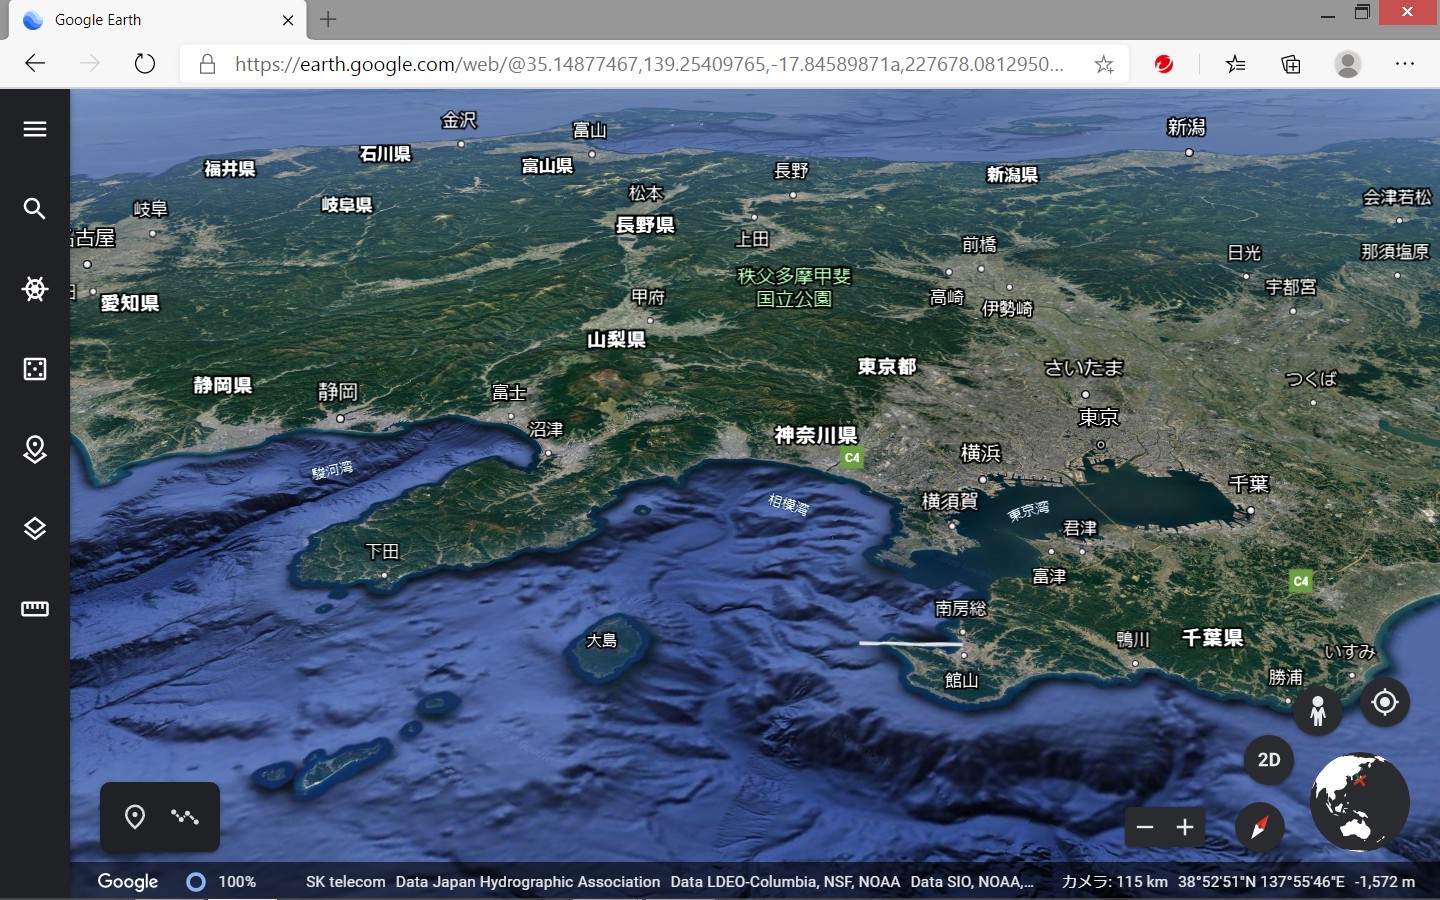Activate the My Location crosshair
This screenshot has width=1440, height=900.
pyautogui.click(x=1384, y=702)
